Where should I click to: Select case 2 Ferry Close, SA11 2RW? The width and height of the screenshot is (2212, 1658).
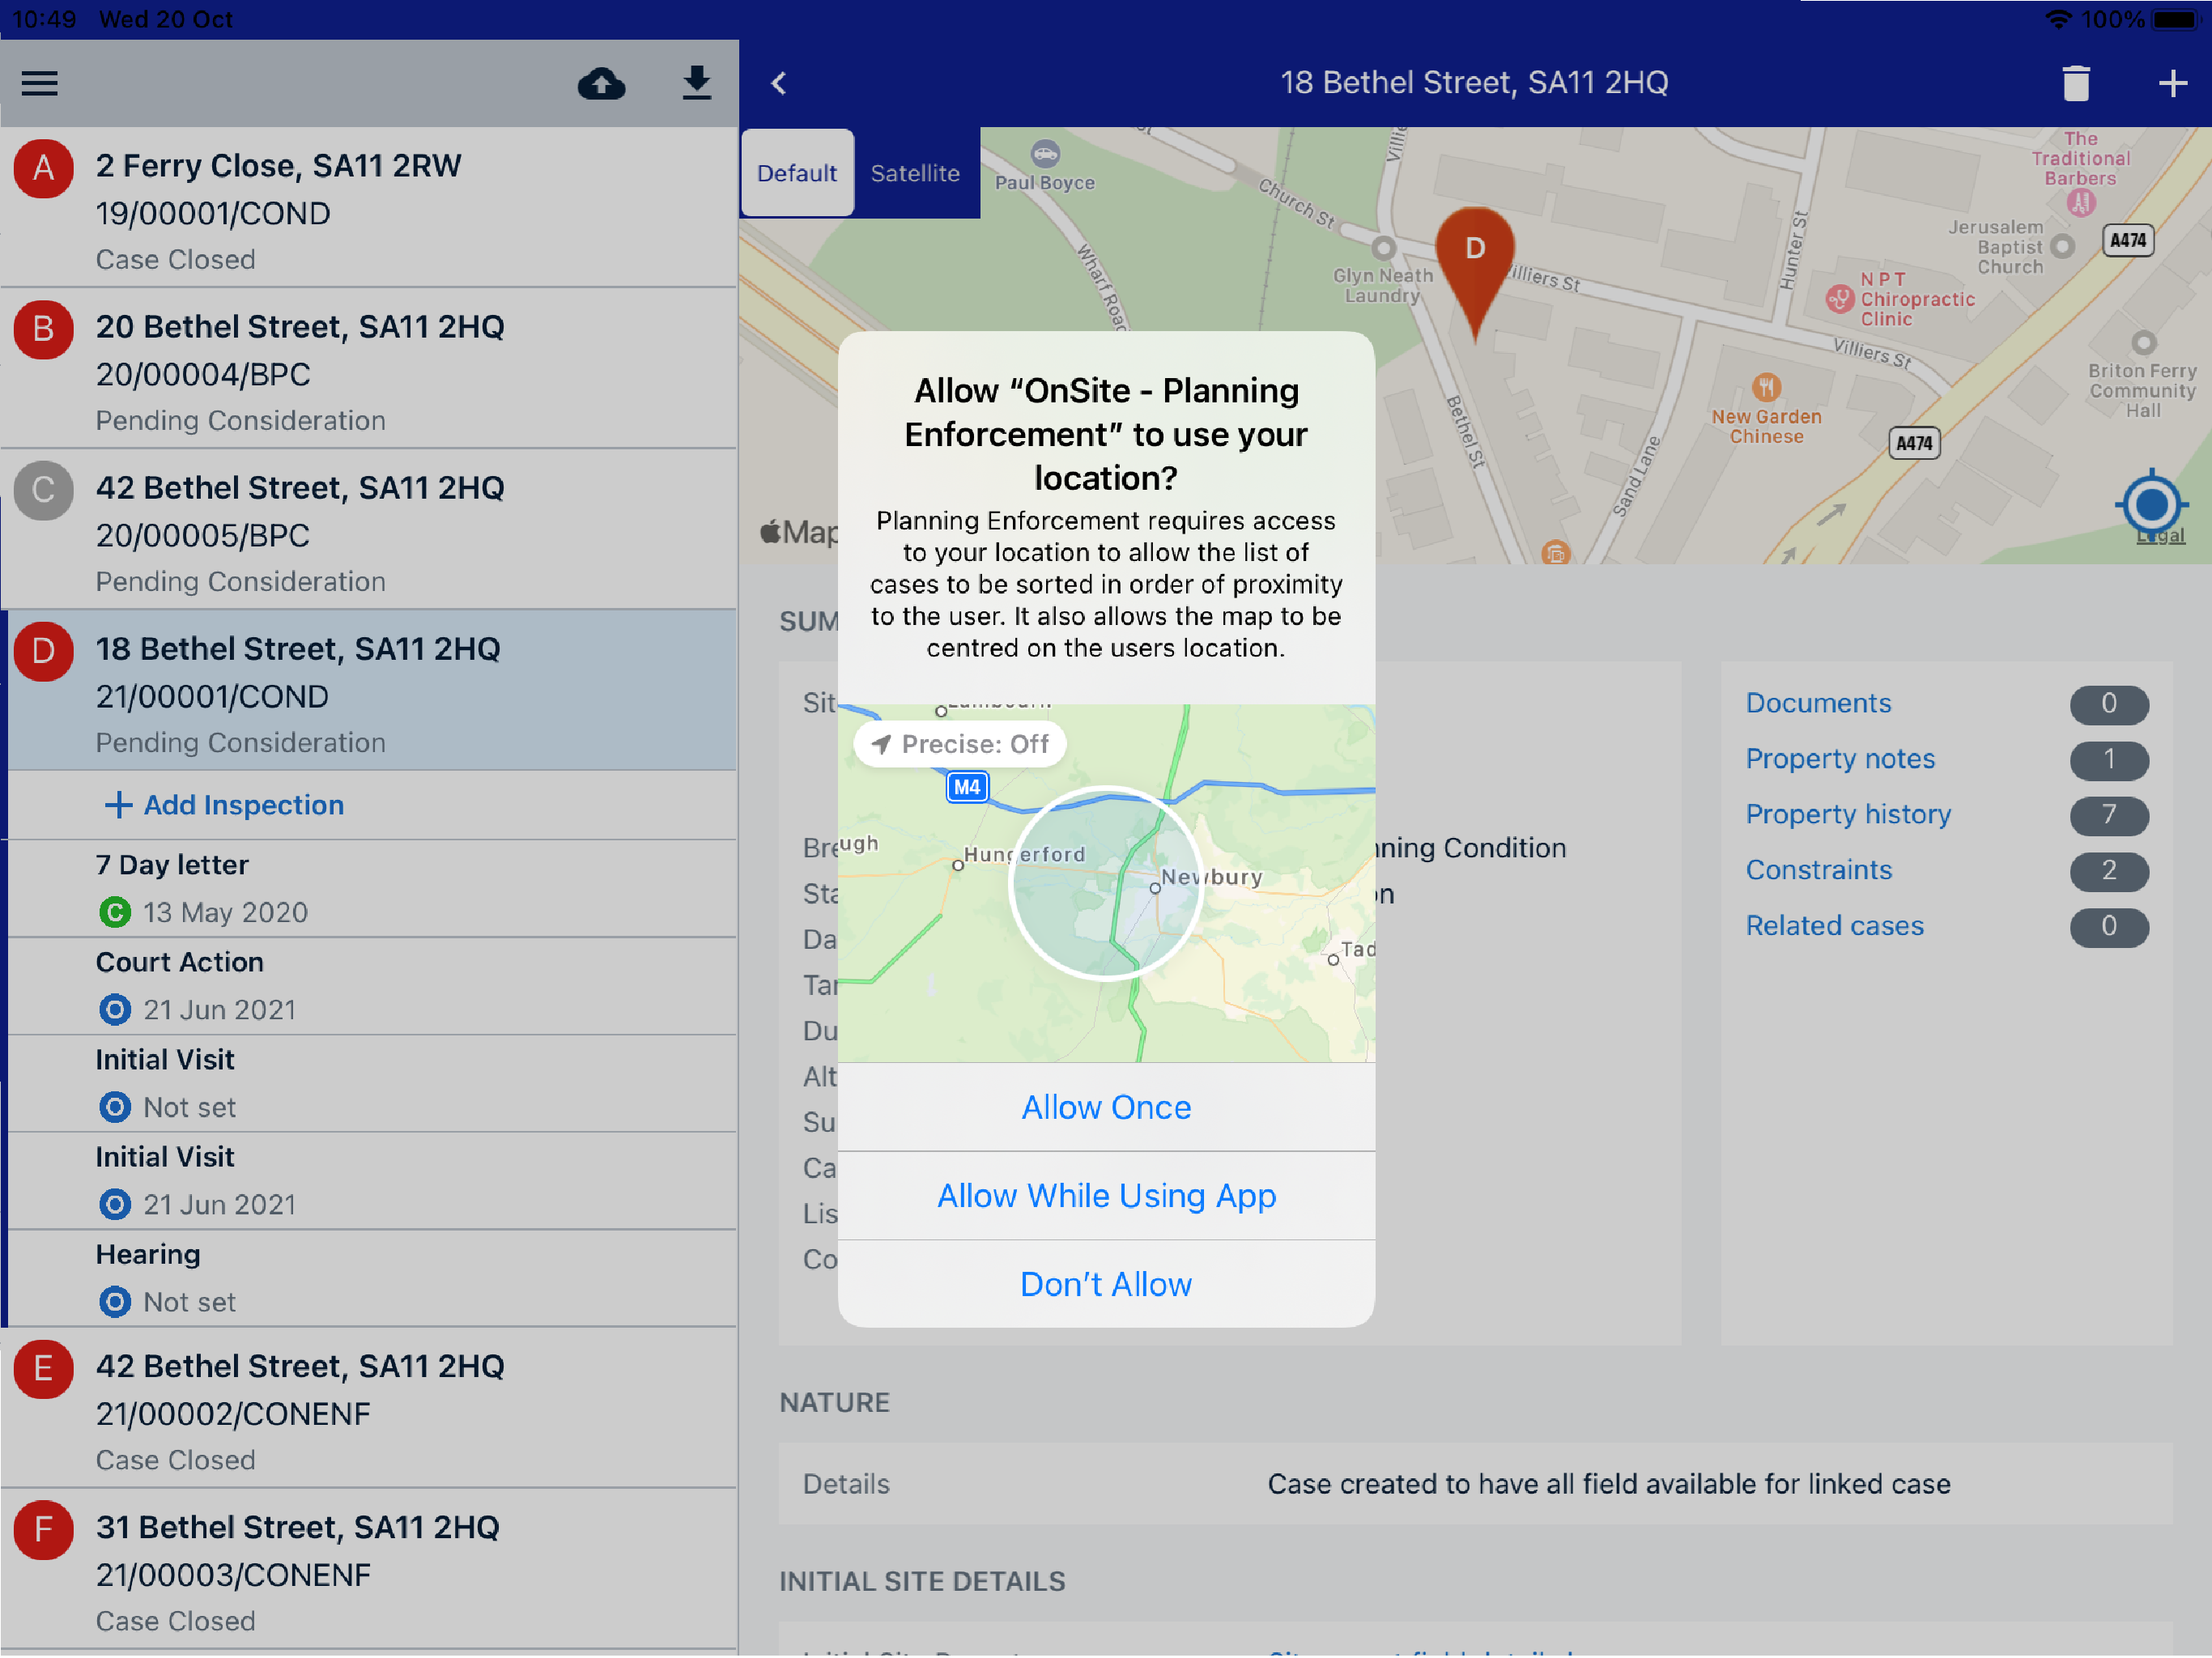pyautogui.click(x=369, y=208)
